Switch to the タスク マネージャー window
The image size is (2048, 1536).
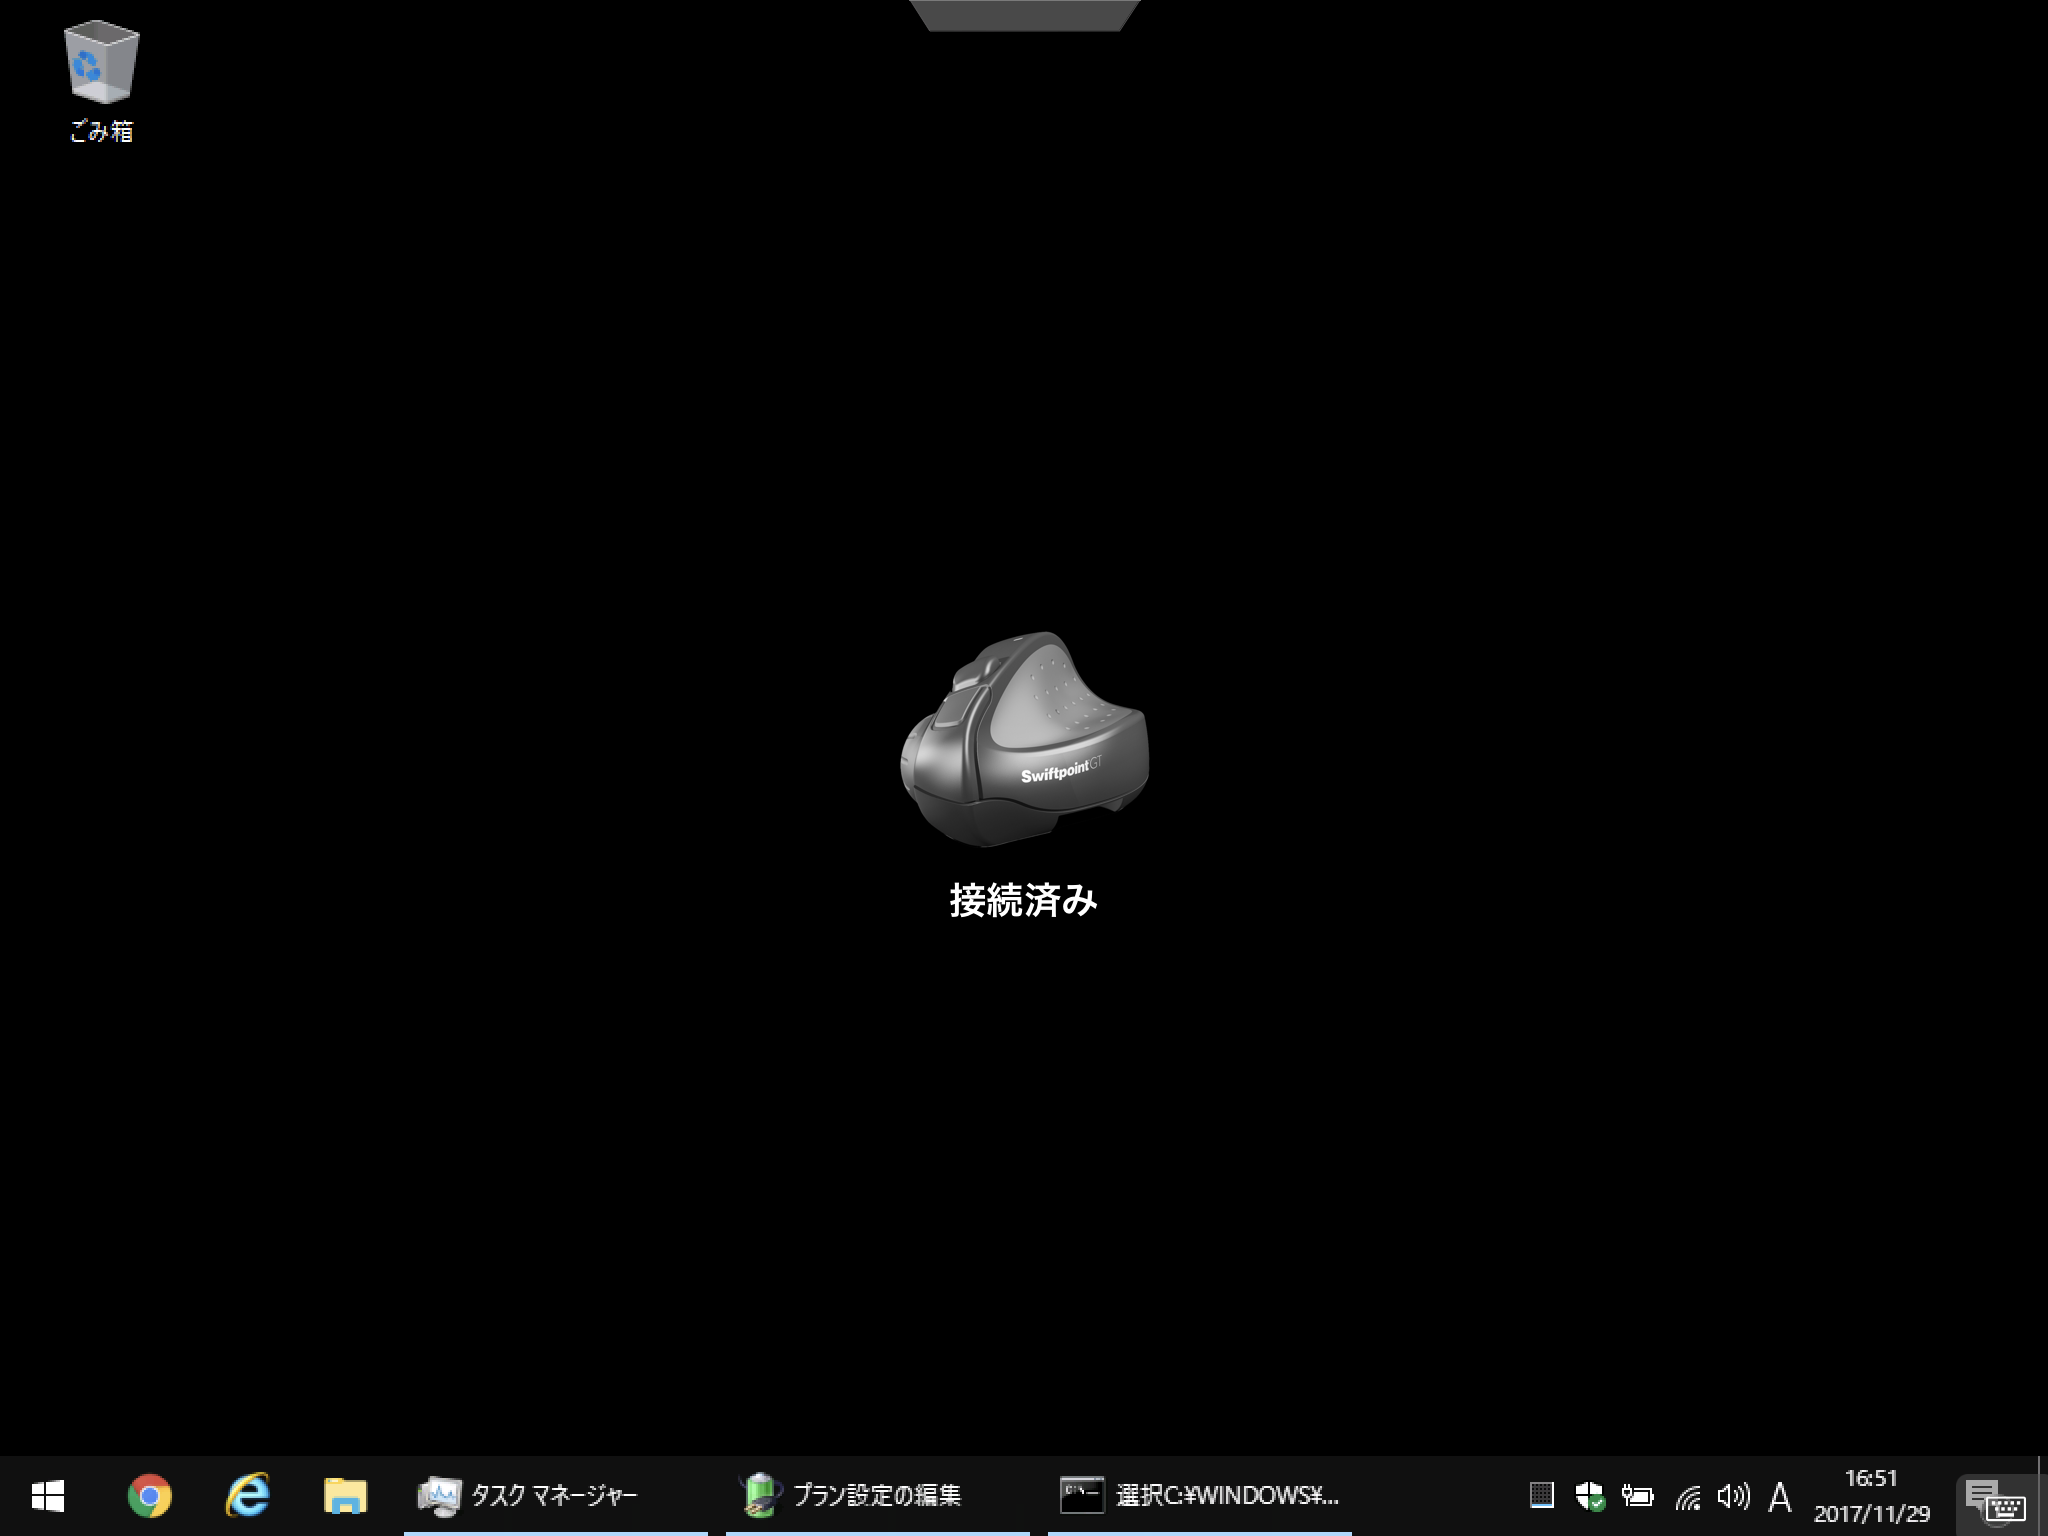pyautogui.click(x=555, y=1496)
